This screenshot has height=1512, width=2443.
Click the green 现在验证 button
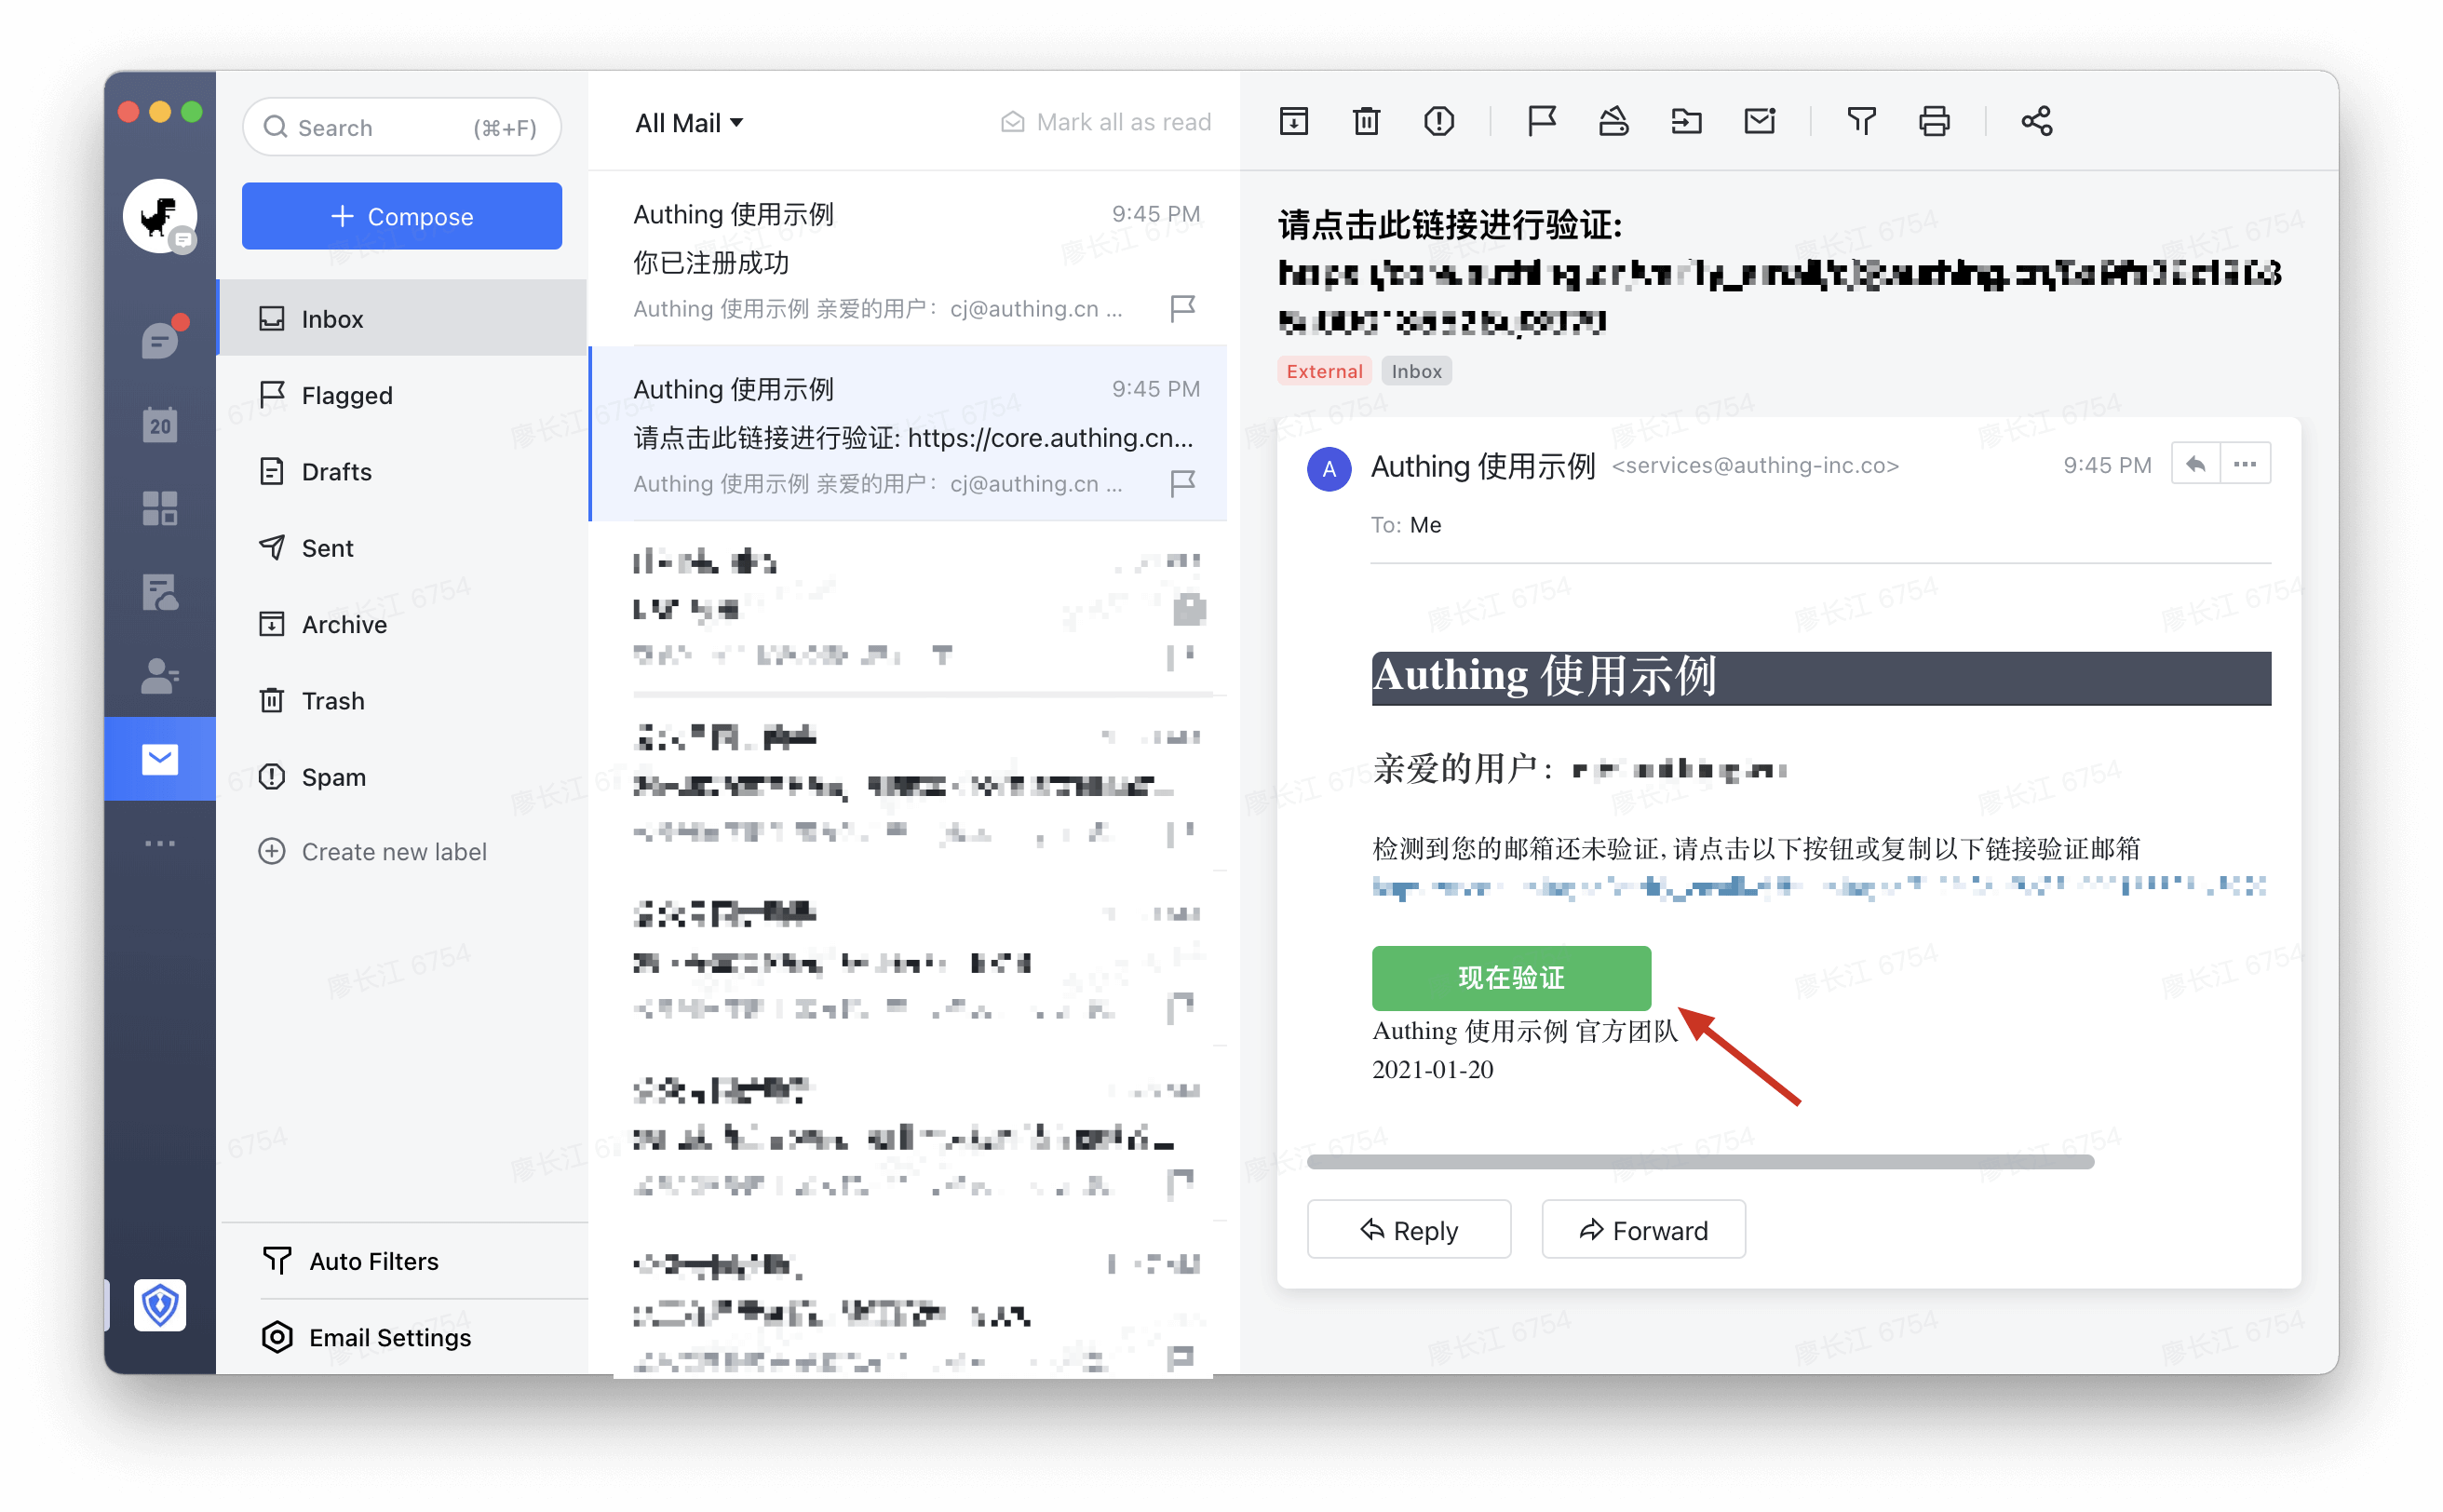tap(1510, 978)
